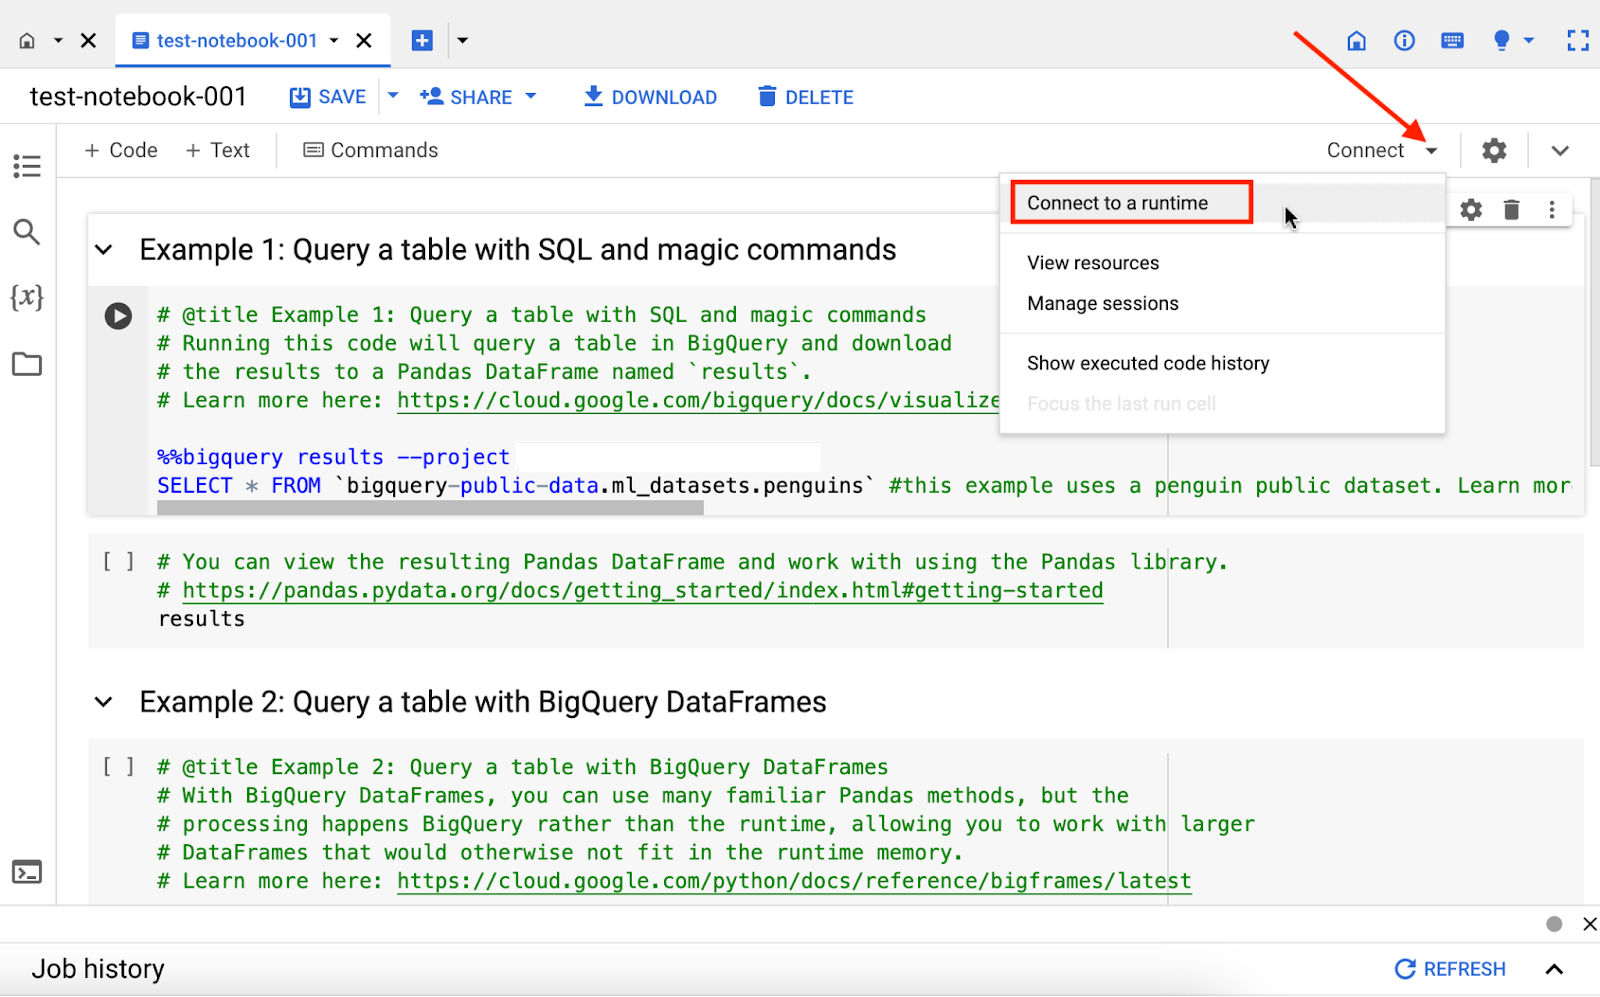Click the project name input field
The image size is (1600, 997).
[668, 457]
